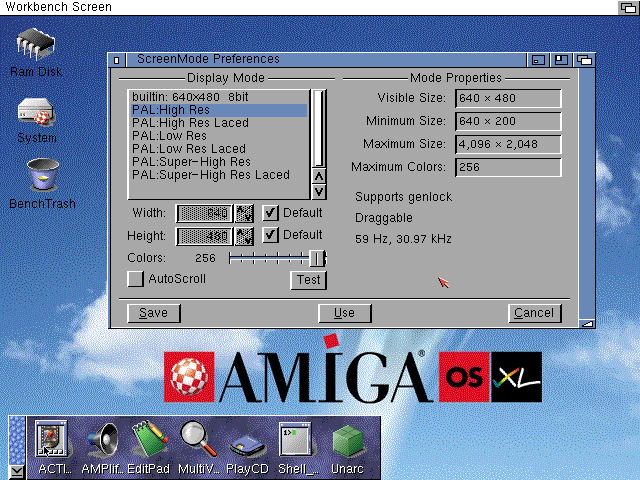
Task: Open the BenchTrash bin icon
Action: coord(43,174)
